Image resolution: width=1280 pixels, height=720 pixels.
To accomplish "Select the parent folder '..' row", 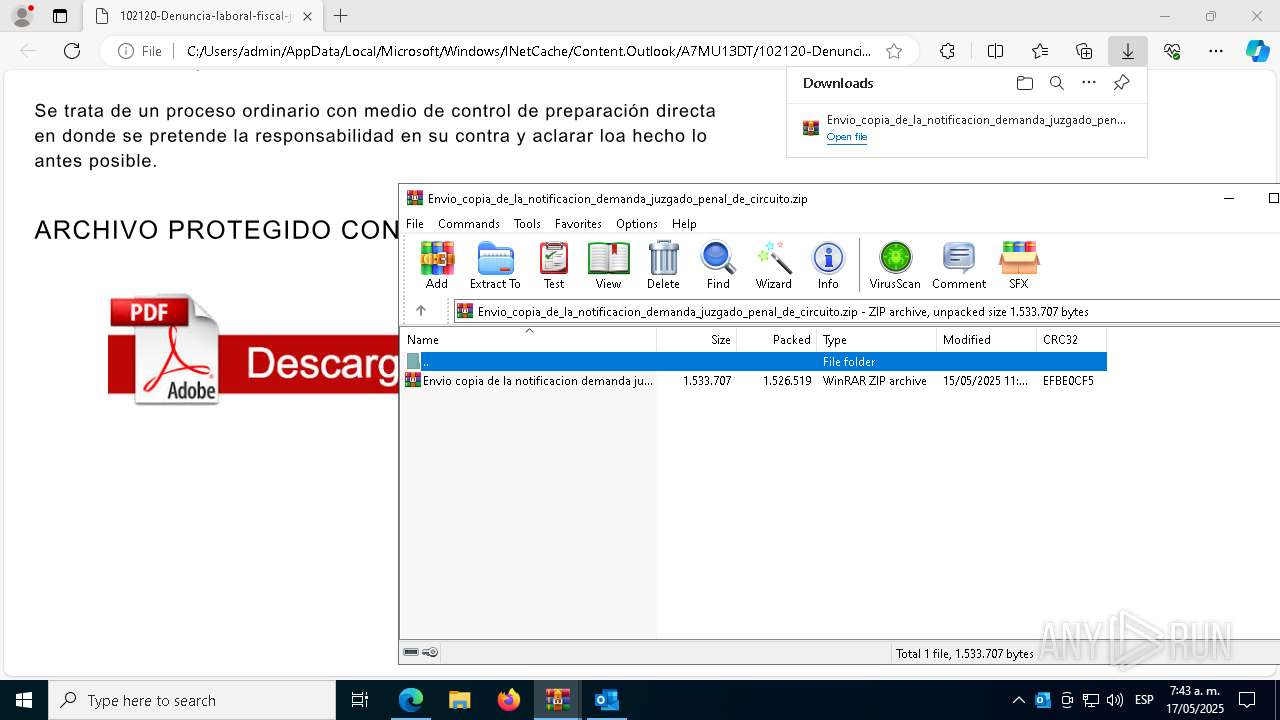I will point(754,361).
